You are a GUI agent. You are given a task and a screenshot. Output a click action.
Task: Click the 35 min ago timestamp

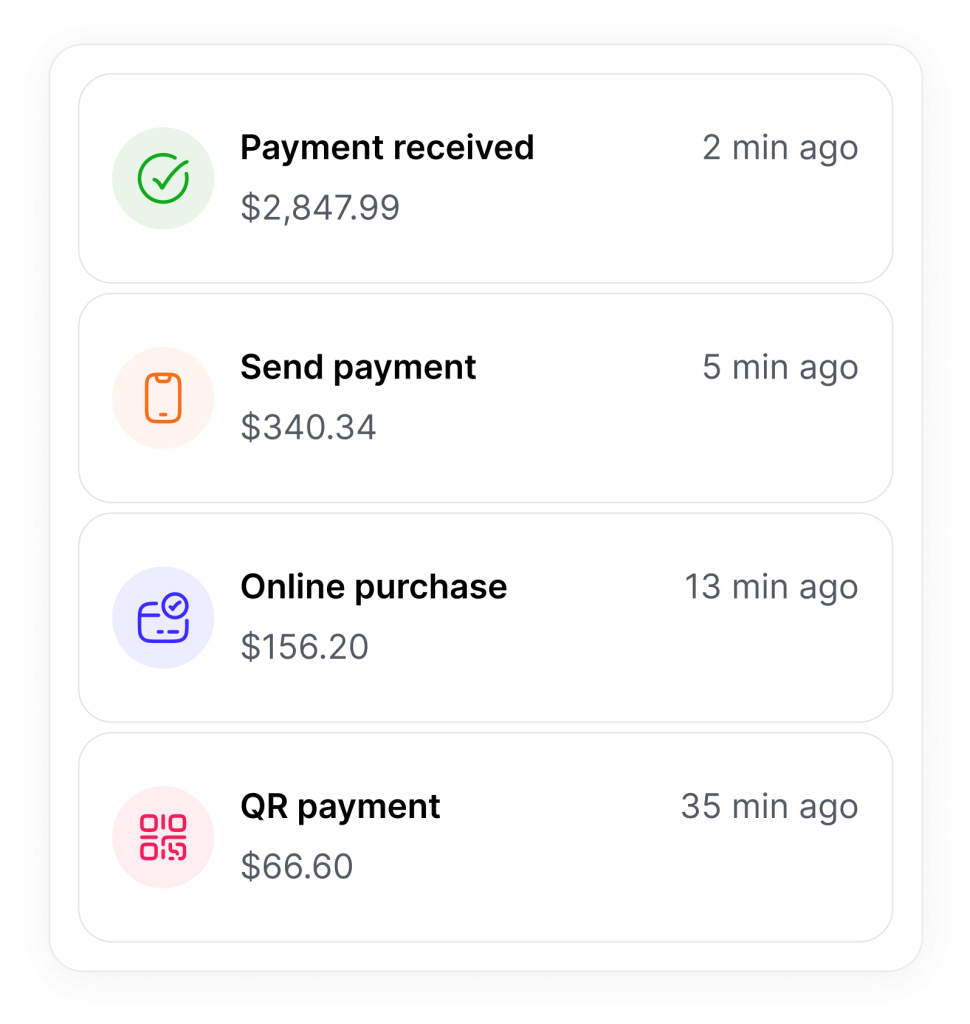(x=769, y=807)
